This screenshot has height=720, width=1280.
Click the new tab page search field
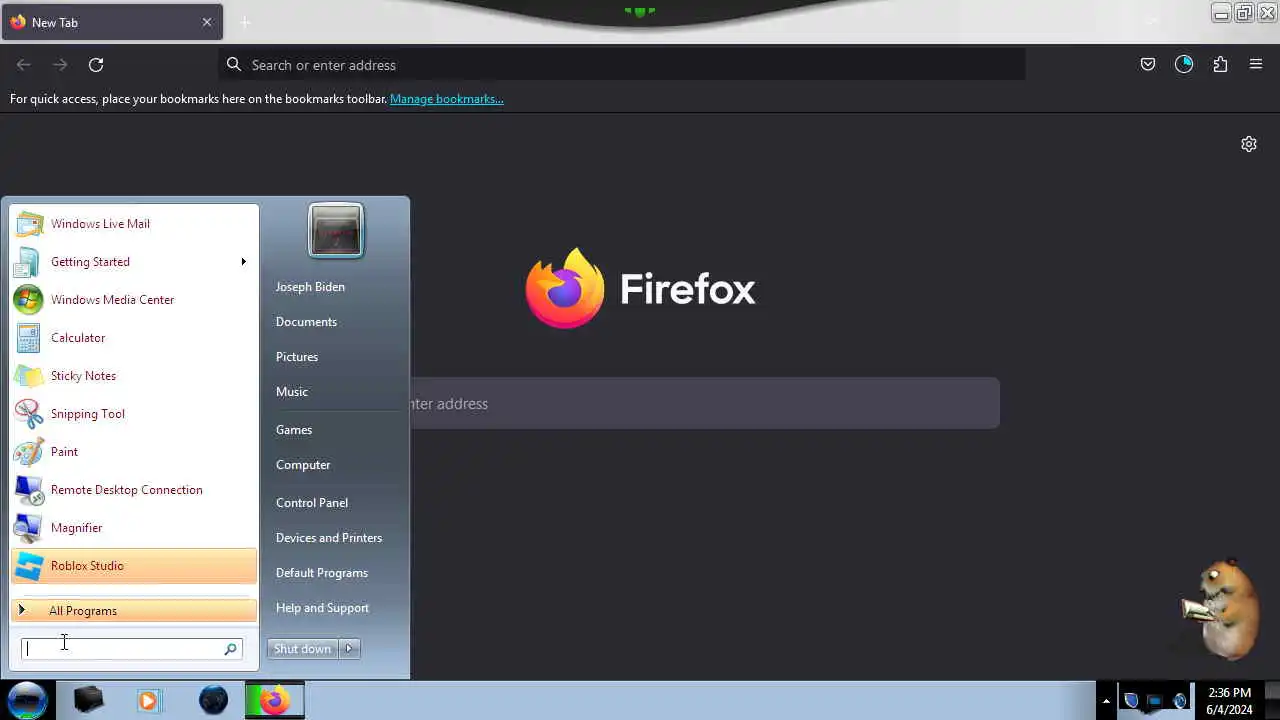coord(705,404)
